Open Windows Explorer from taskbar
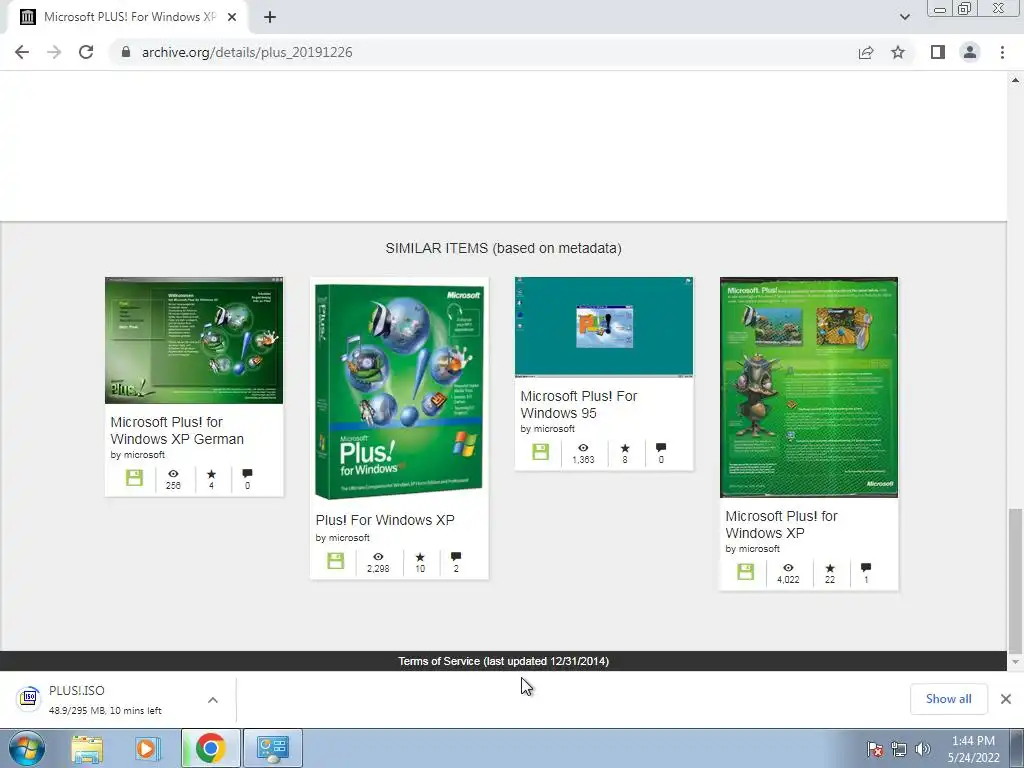The height and width of the screenshot is (768, 1024). (86, 748)
